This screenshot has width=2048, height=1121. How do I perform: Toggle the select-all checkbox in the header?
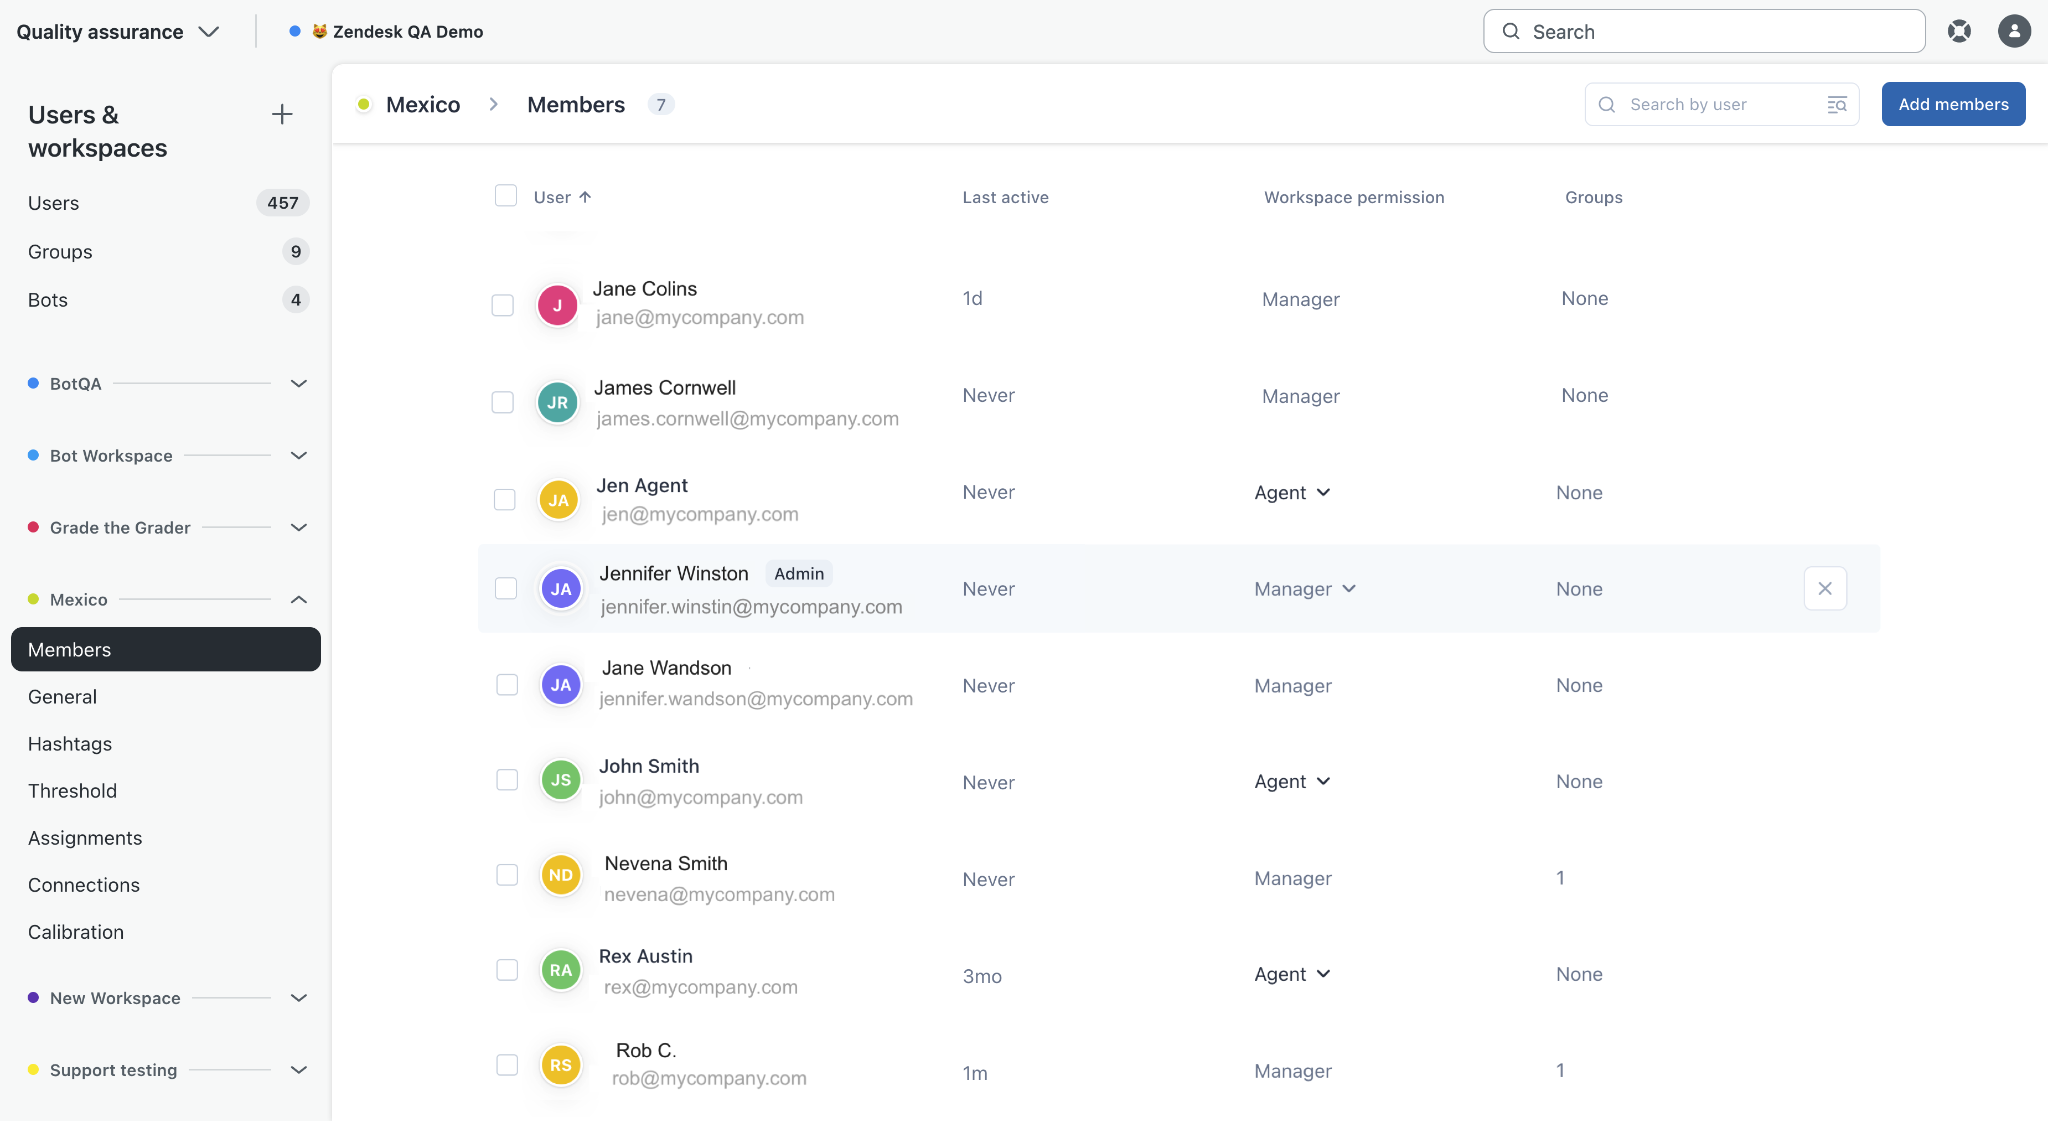506,195
